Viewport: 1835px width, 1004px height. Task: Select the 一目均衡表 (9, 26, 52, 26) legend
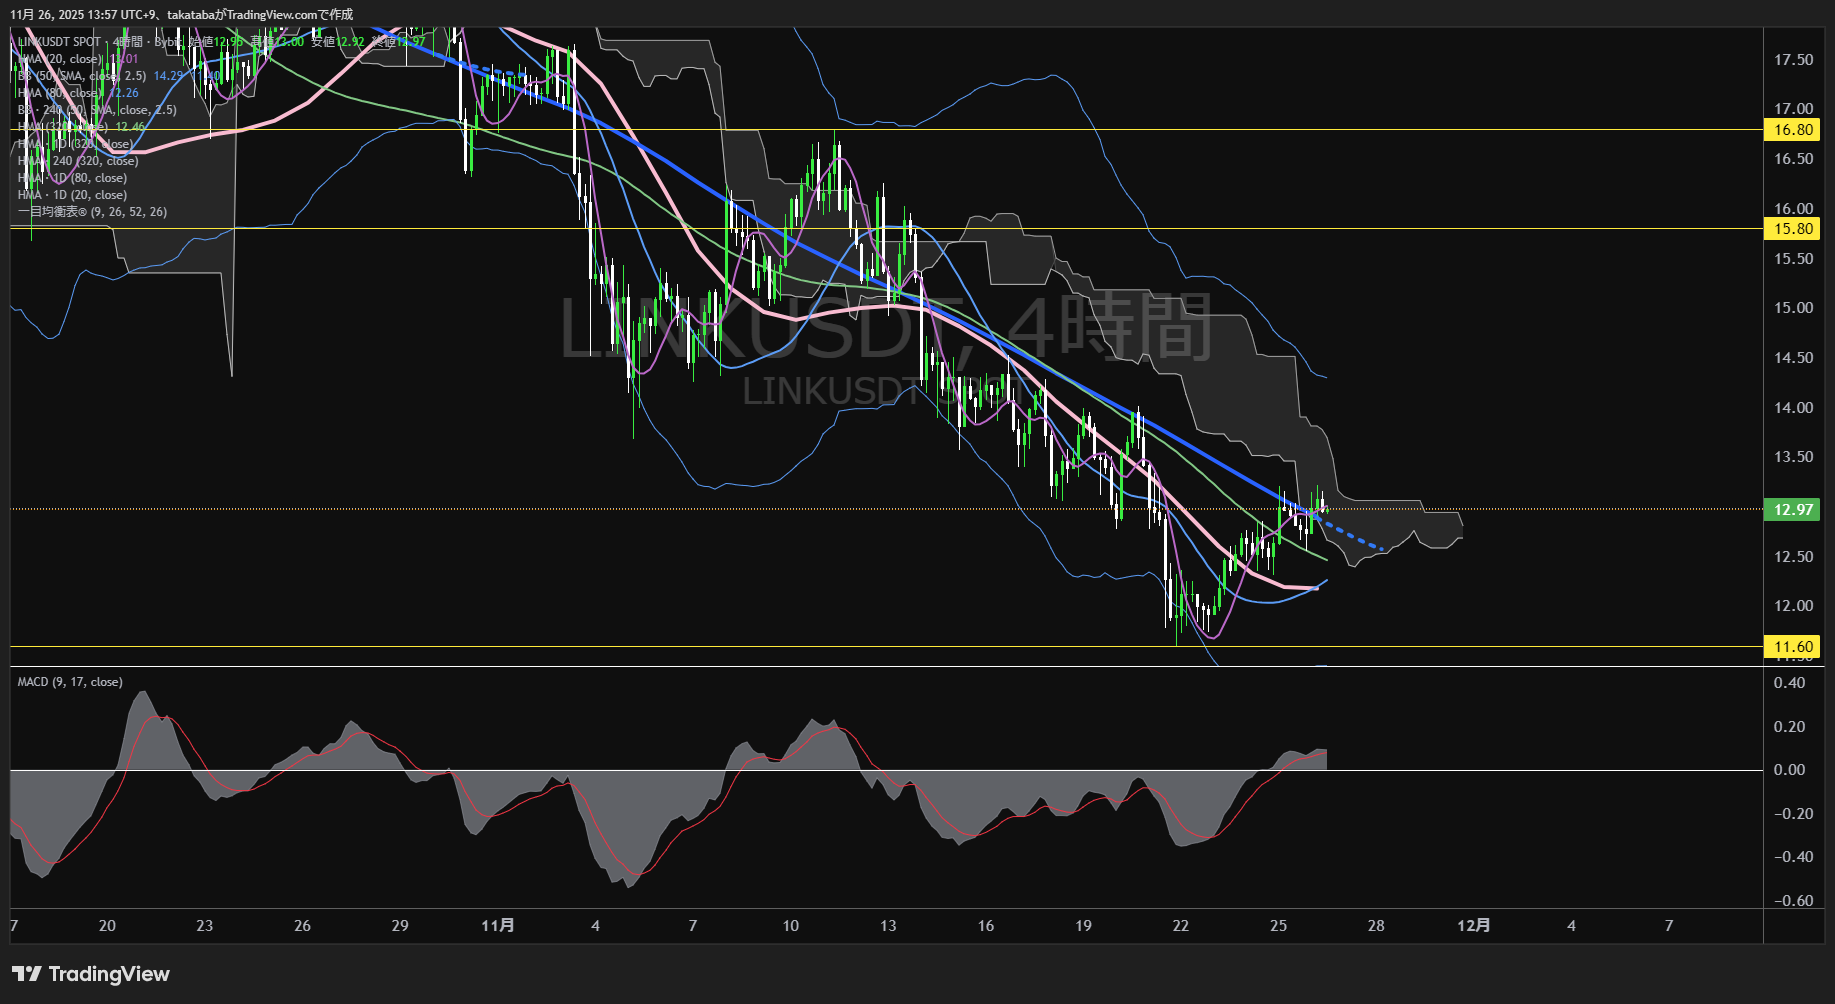92,212
